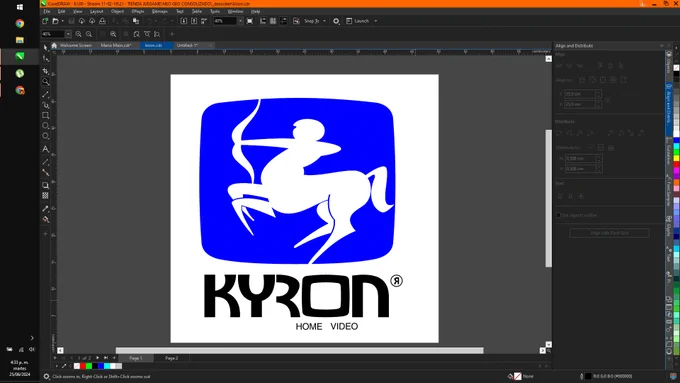This screenshot has width=680, height=383.
Task: Switch to Page 2 tab
Action: (x=172, y=358)
